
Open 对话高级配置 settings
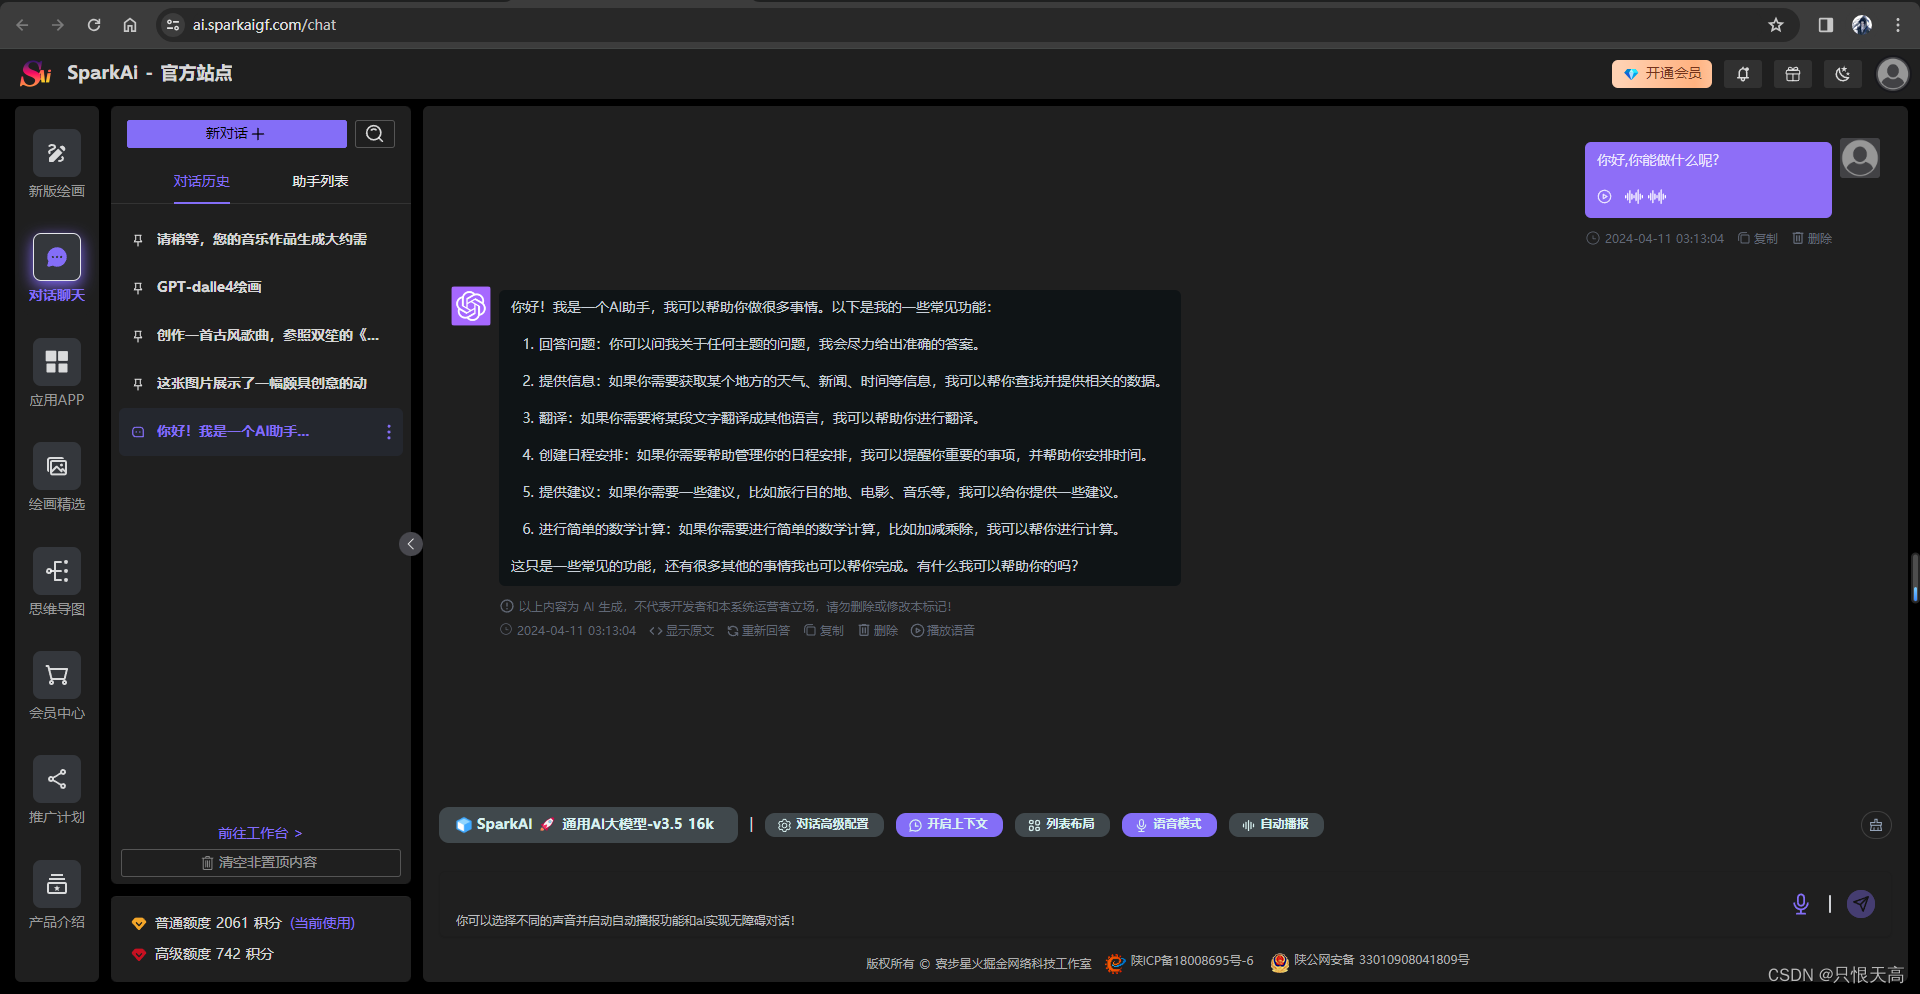(x=824, y=825)
